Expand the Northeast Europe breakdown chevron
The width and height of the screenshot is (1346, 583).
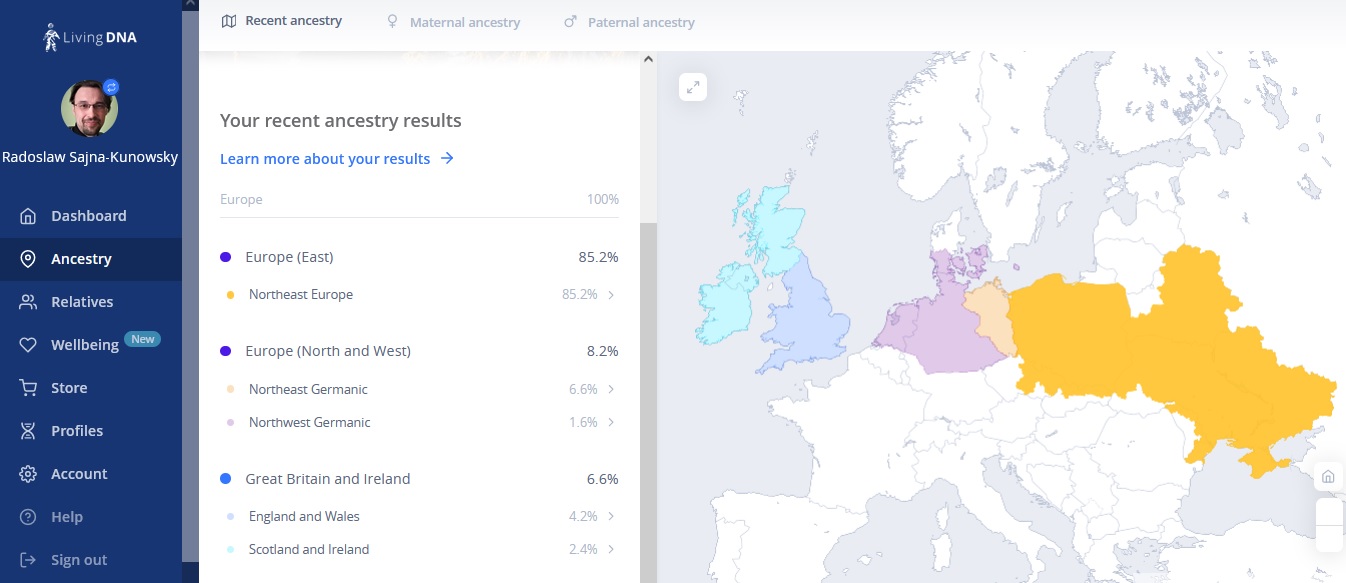(x=611, y=295)
